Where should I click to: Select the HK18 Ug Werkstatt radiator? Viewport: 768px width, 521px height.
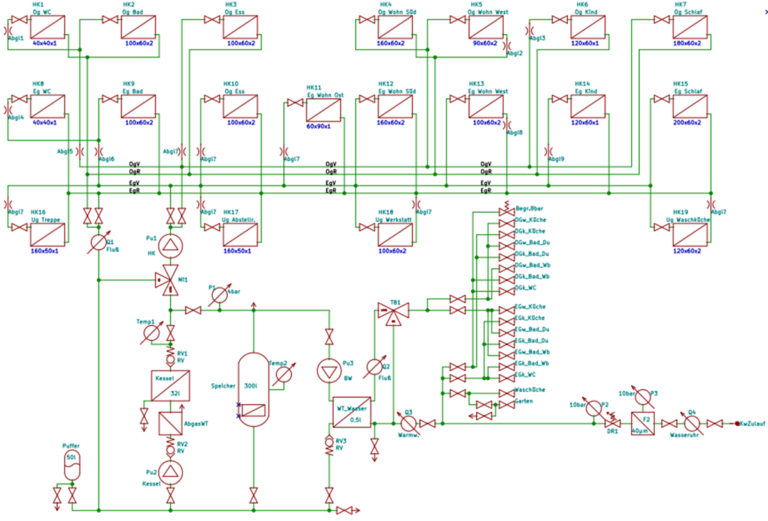[395, 235]
